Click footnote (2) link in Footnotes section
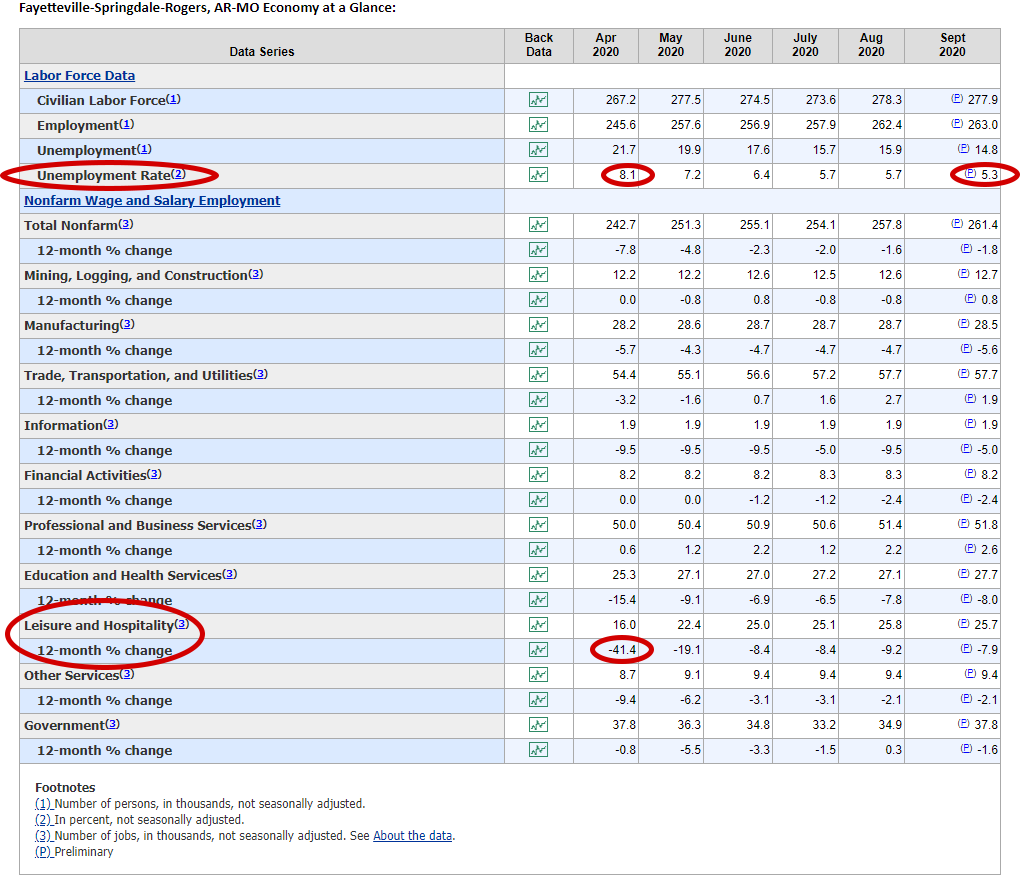1020x878 pixels. (x=44, y=820)
